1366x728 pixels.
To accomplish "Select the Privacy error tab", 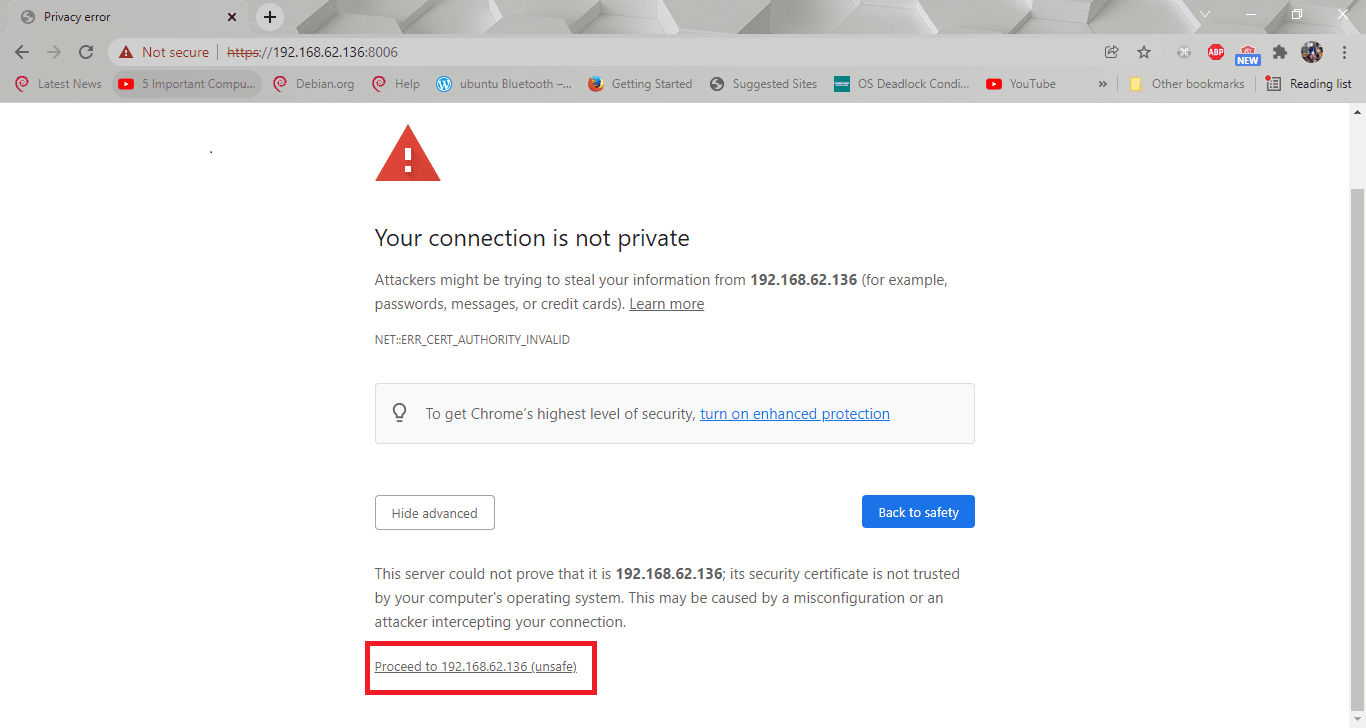I will tap(129, 17).
